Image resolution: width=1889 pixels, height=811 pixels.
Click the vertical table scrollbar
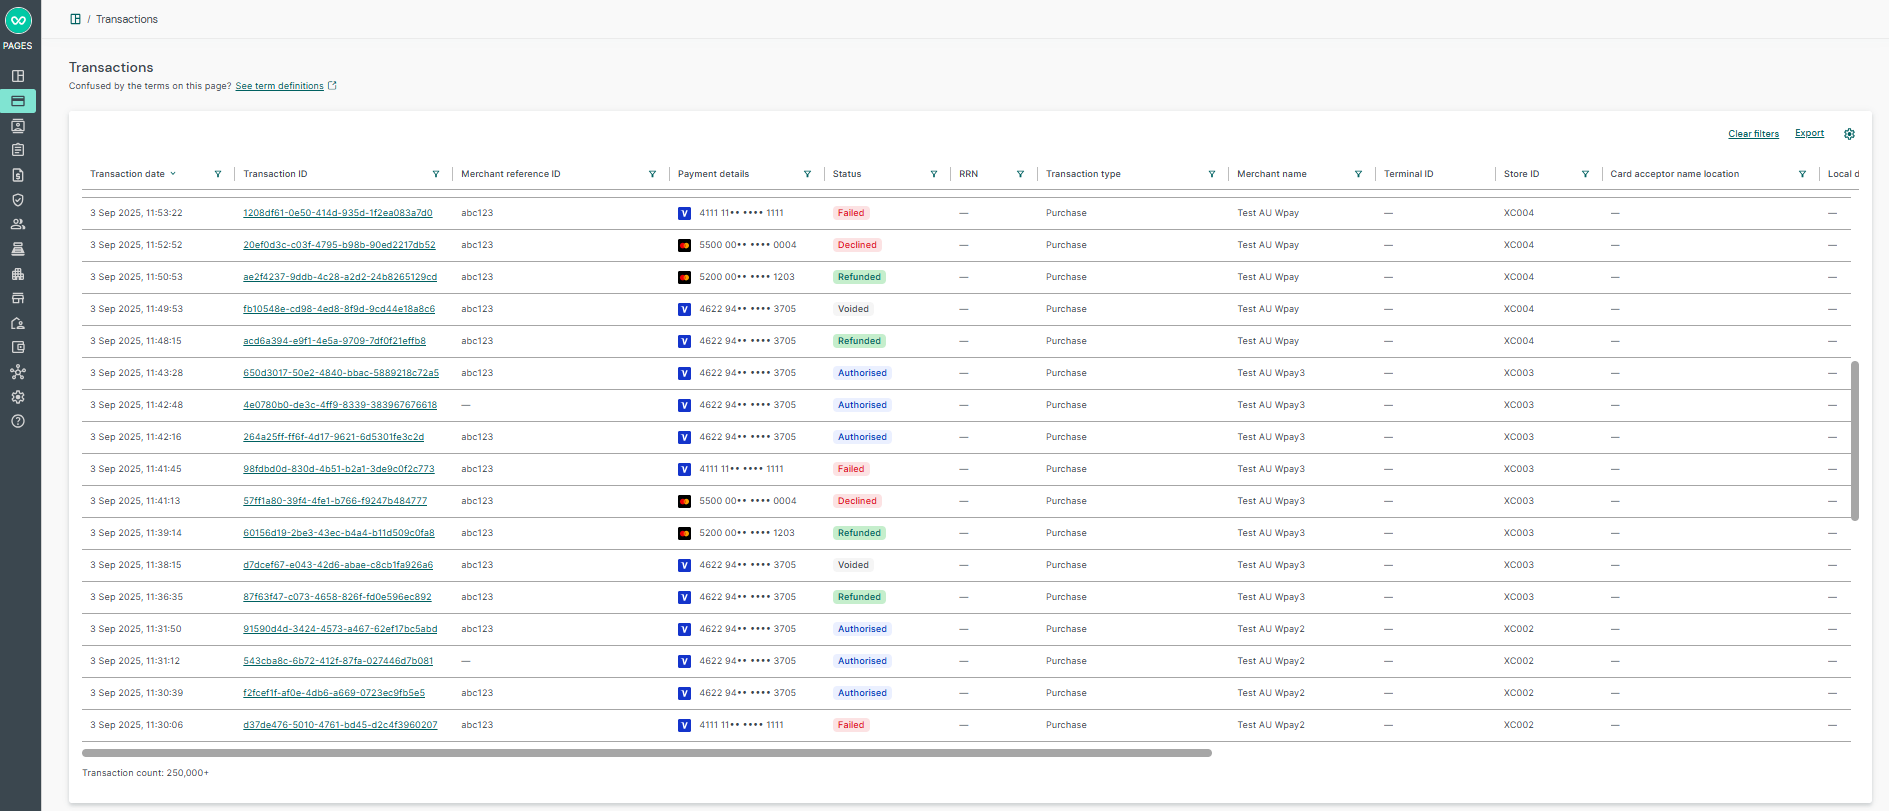tap(1855, 441)
